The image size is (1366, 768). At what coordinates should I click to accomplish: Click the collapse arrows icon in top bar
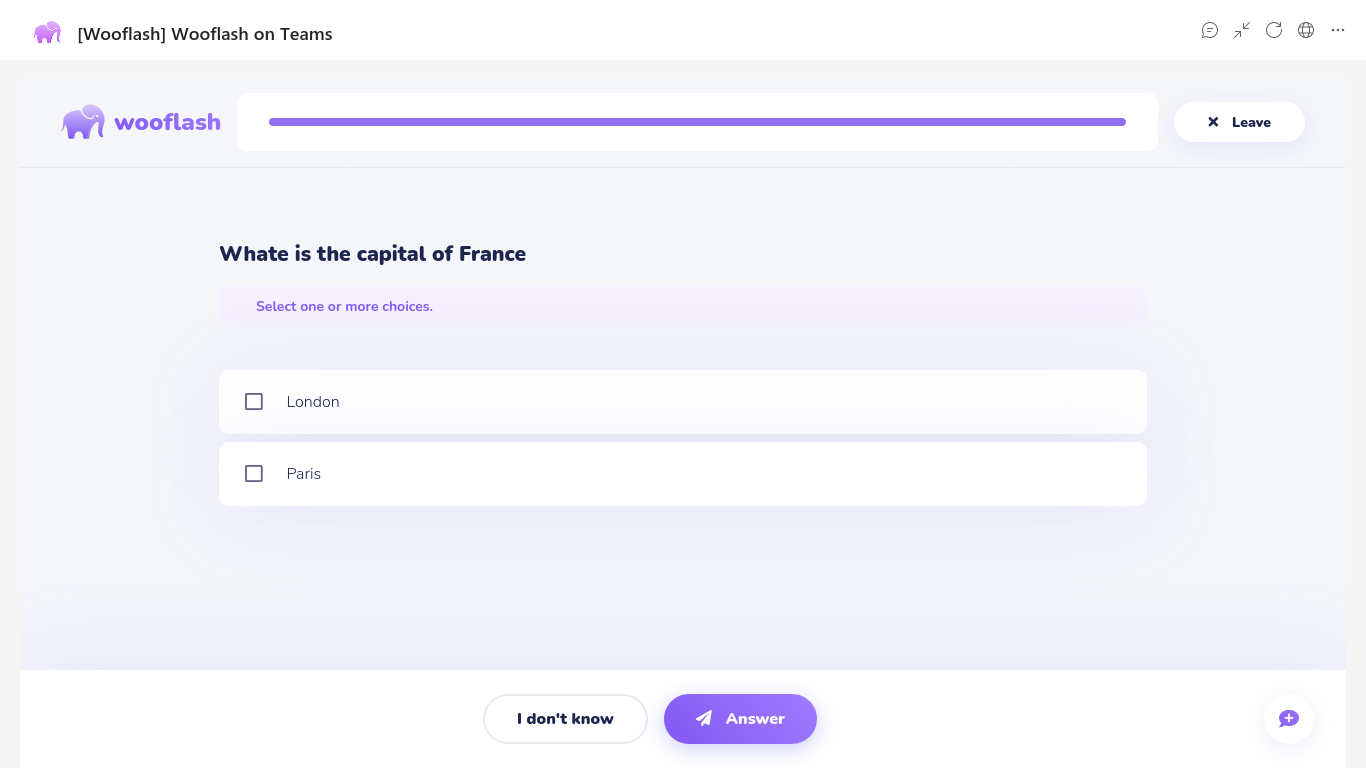click(1242, 30)
